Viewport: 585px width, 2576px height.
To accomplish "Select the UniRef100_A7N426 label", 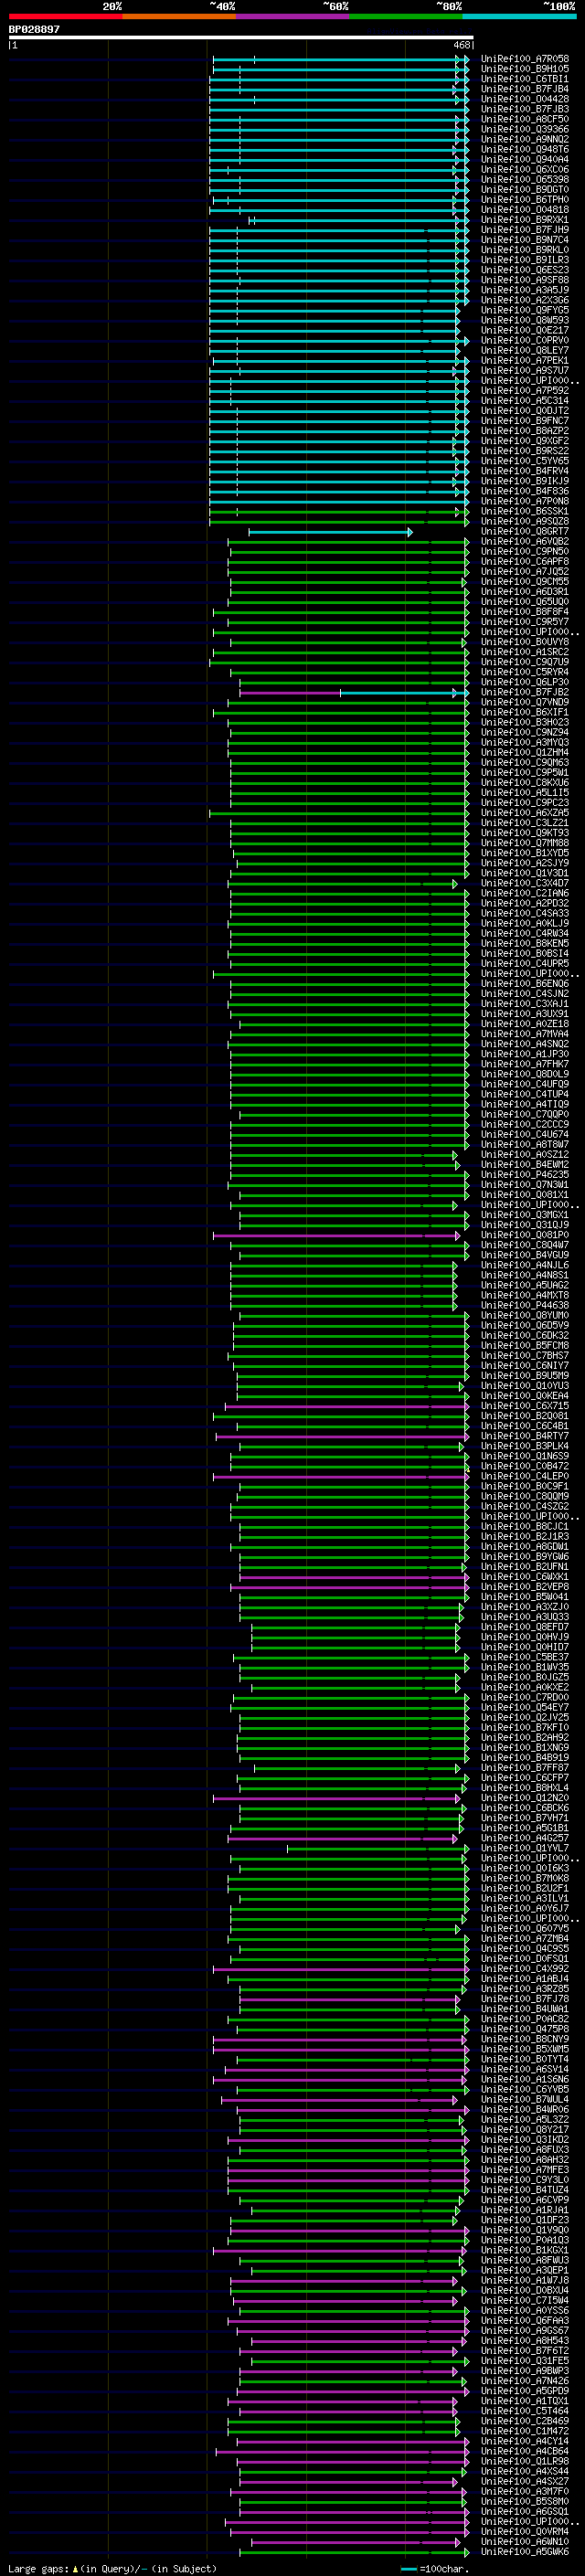I will pyautogui.click(x=524, y=2380).
